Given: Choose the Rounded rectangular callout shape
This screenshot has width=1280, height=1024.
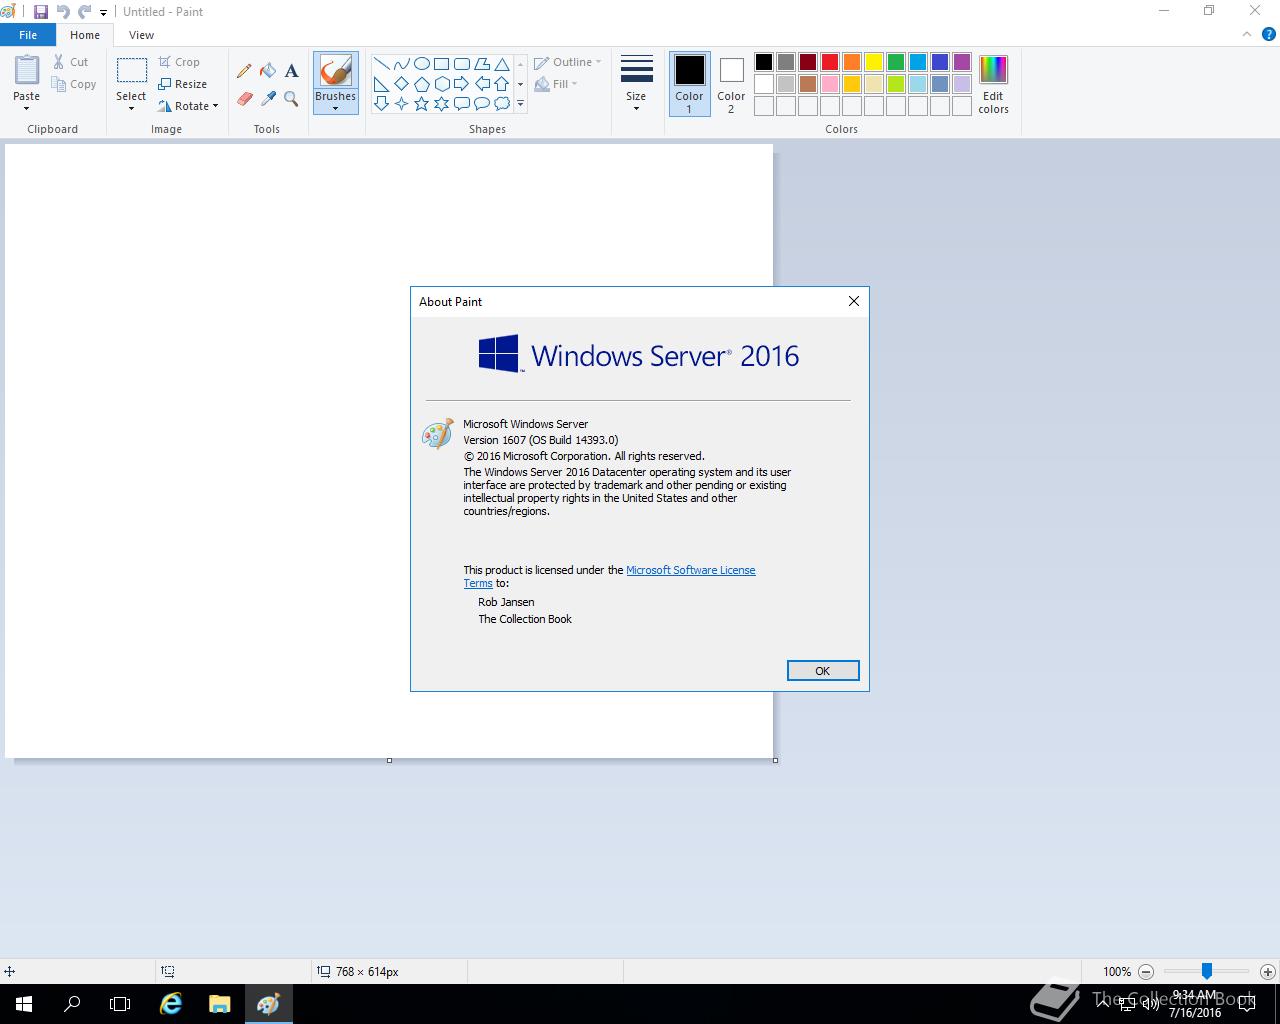Looking at the screenshot, I should pos(461,103).
